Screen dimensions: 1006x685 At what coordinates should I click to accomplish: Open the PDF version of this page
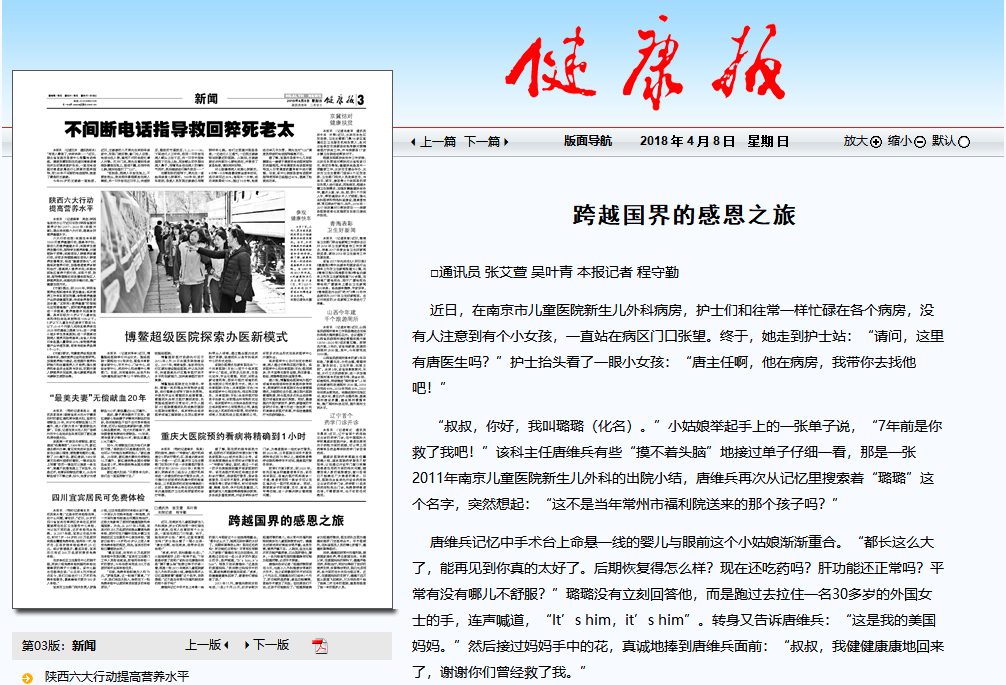click(x=321, y=645)
